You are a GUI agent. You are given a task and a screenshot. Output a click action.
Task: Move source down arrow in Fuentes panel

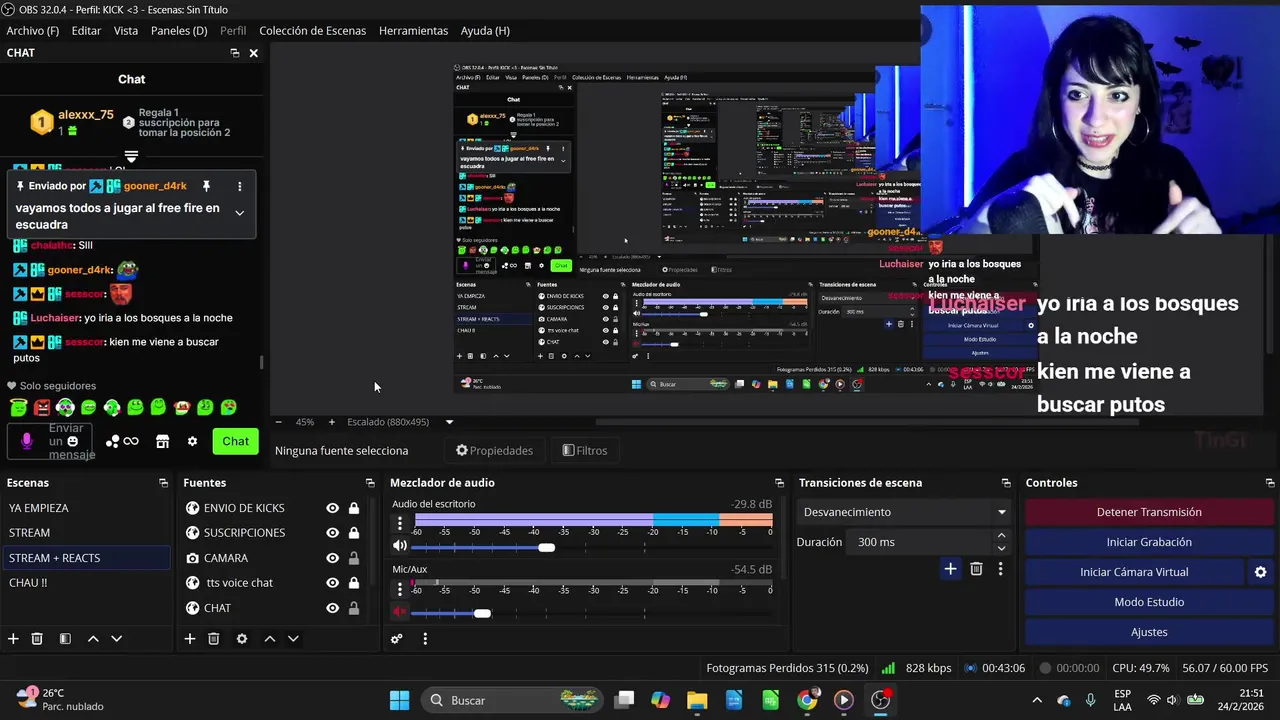[x=293, y=639]
